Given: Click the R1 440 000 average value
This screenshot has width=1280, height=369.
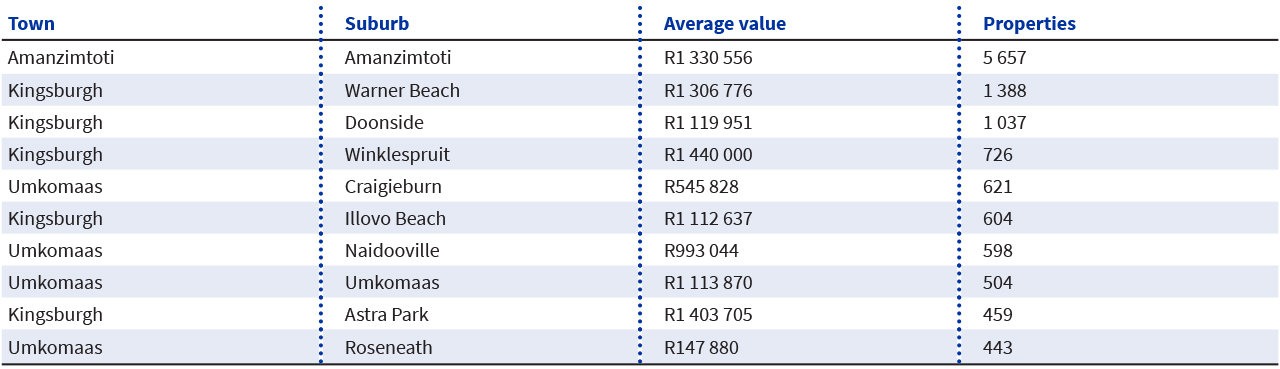Looking at the screenshot, I should pyautogui.click(x=708, y=155).
